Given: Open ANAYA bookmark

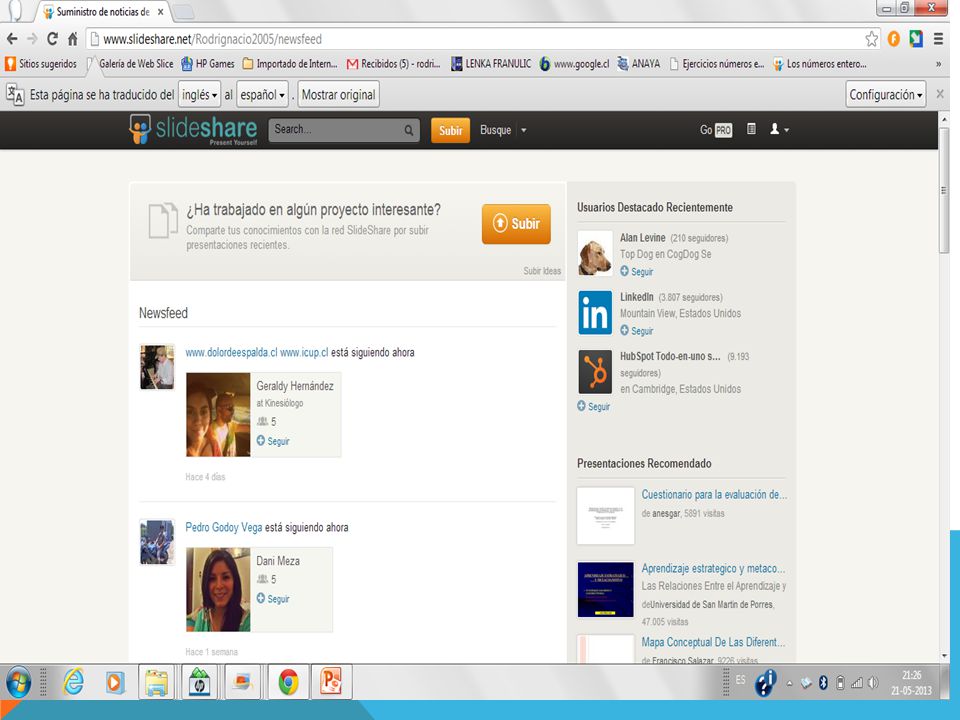Looking at the screenshot, I should click(x=639, y=64).
